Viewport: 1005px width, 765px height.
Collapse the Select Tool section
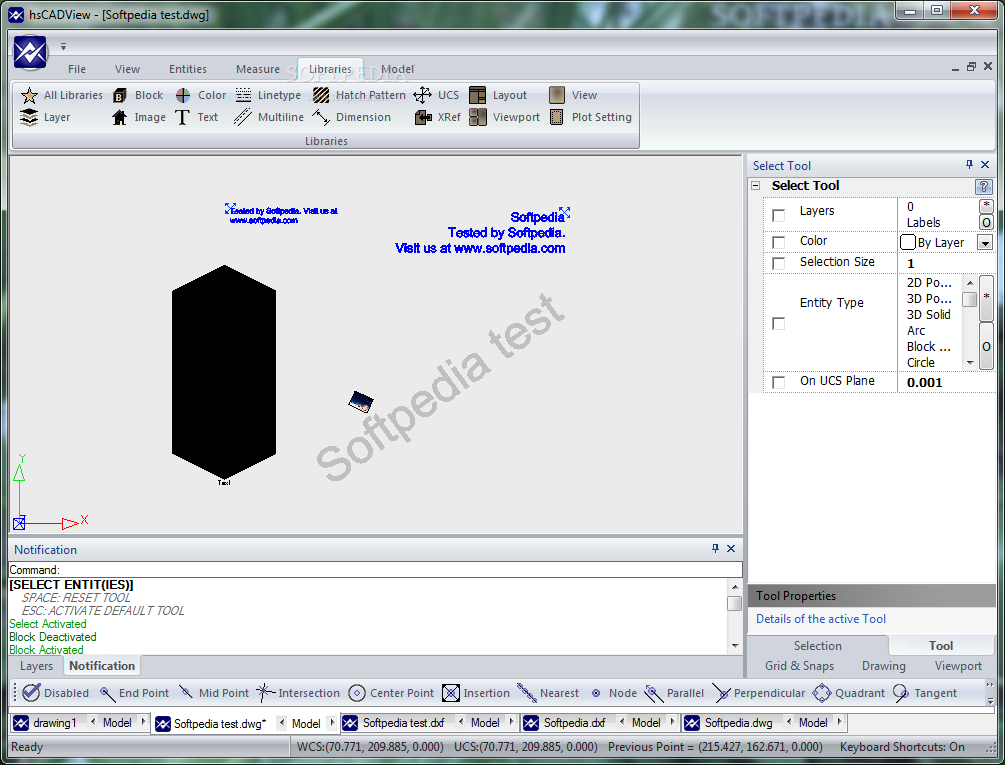tap(756, 186)
